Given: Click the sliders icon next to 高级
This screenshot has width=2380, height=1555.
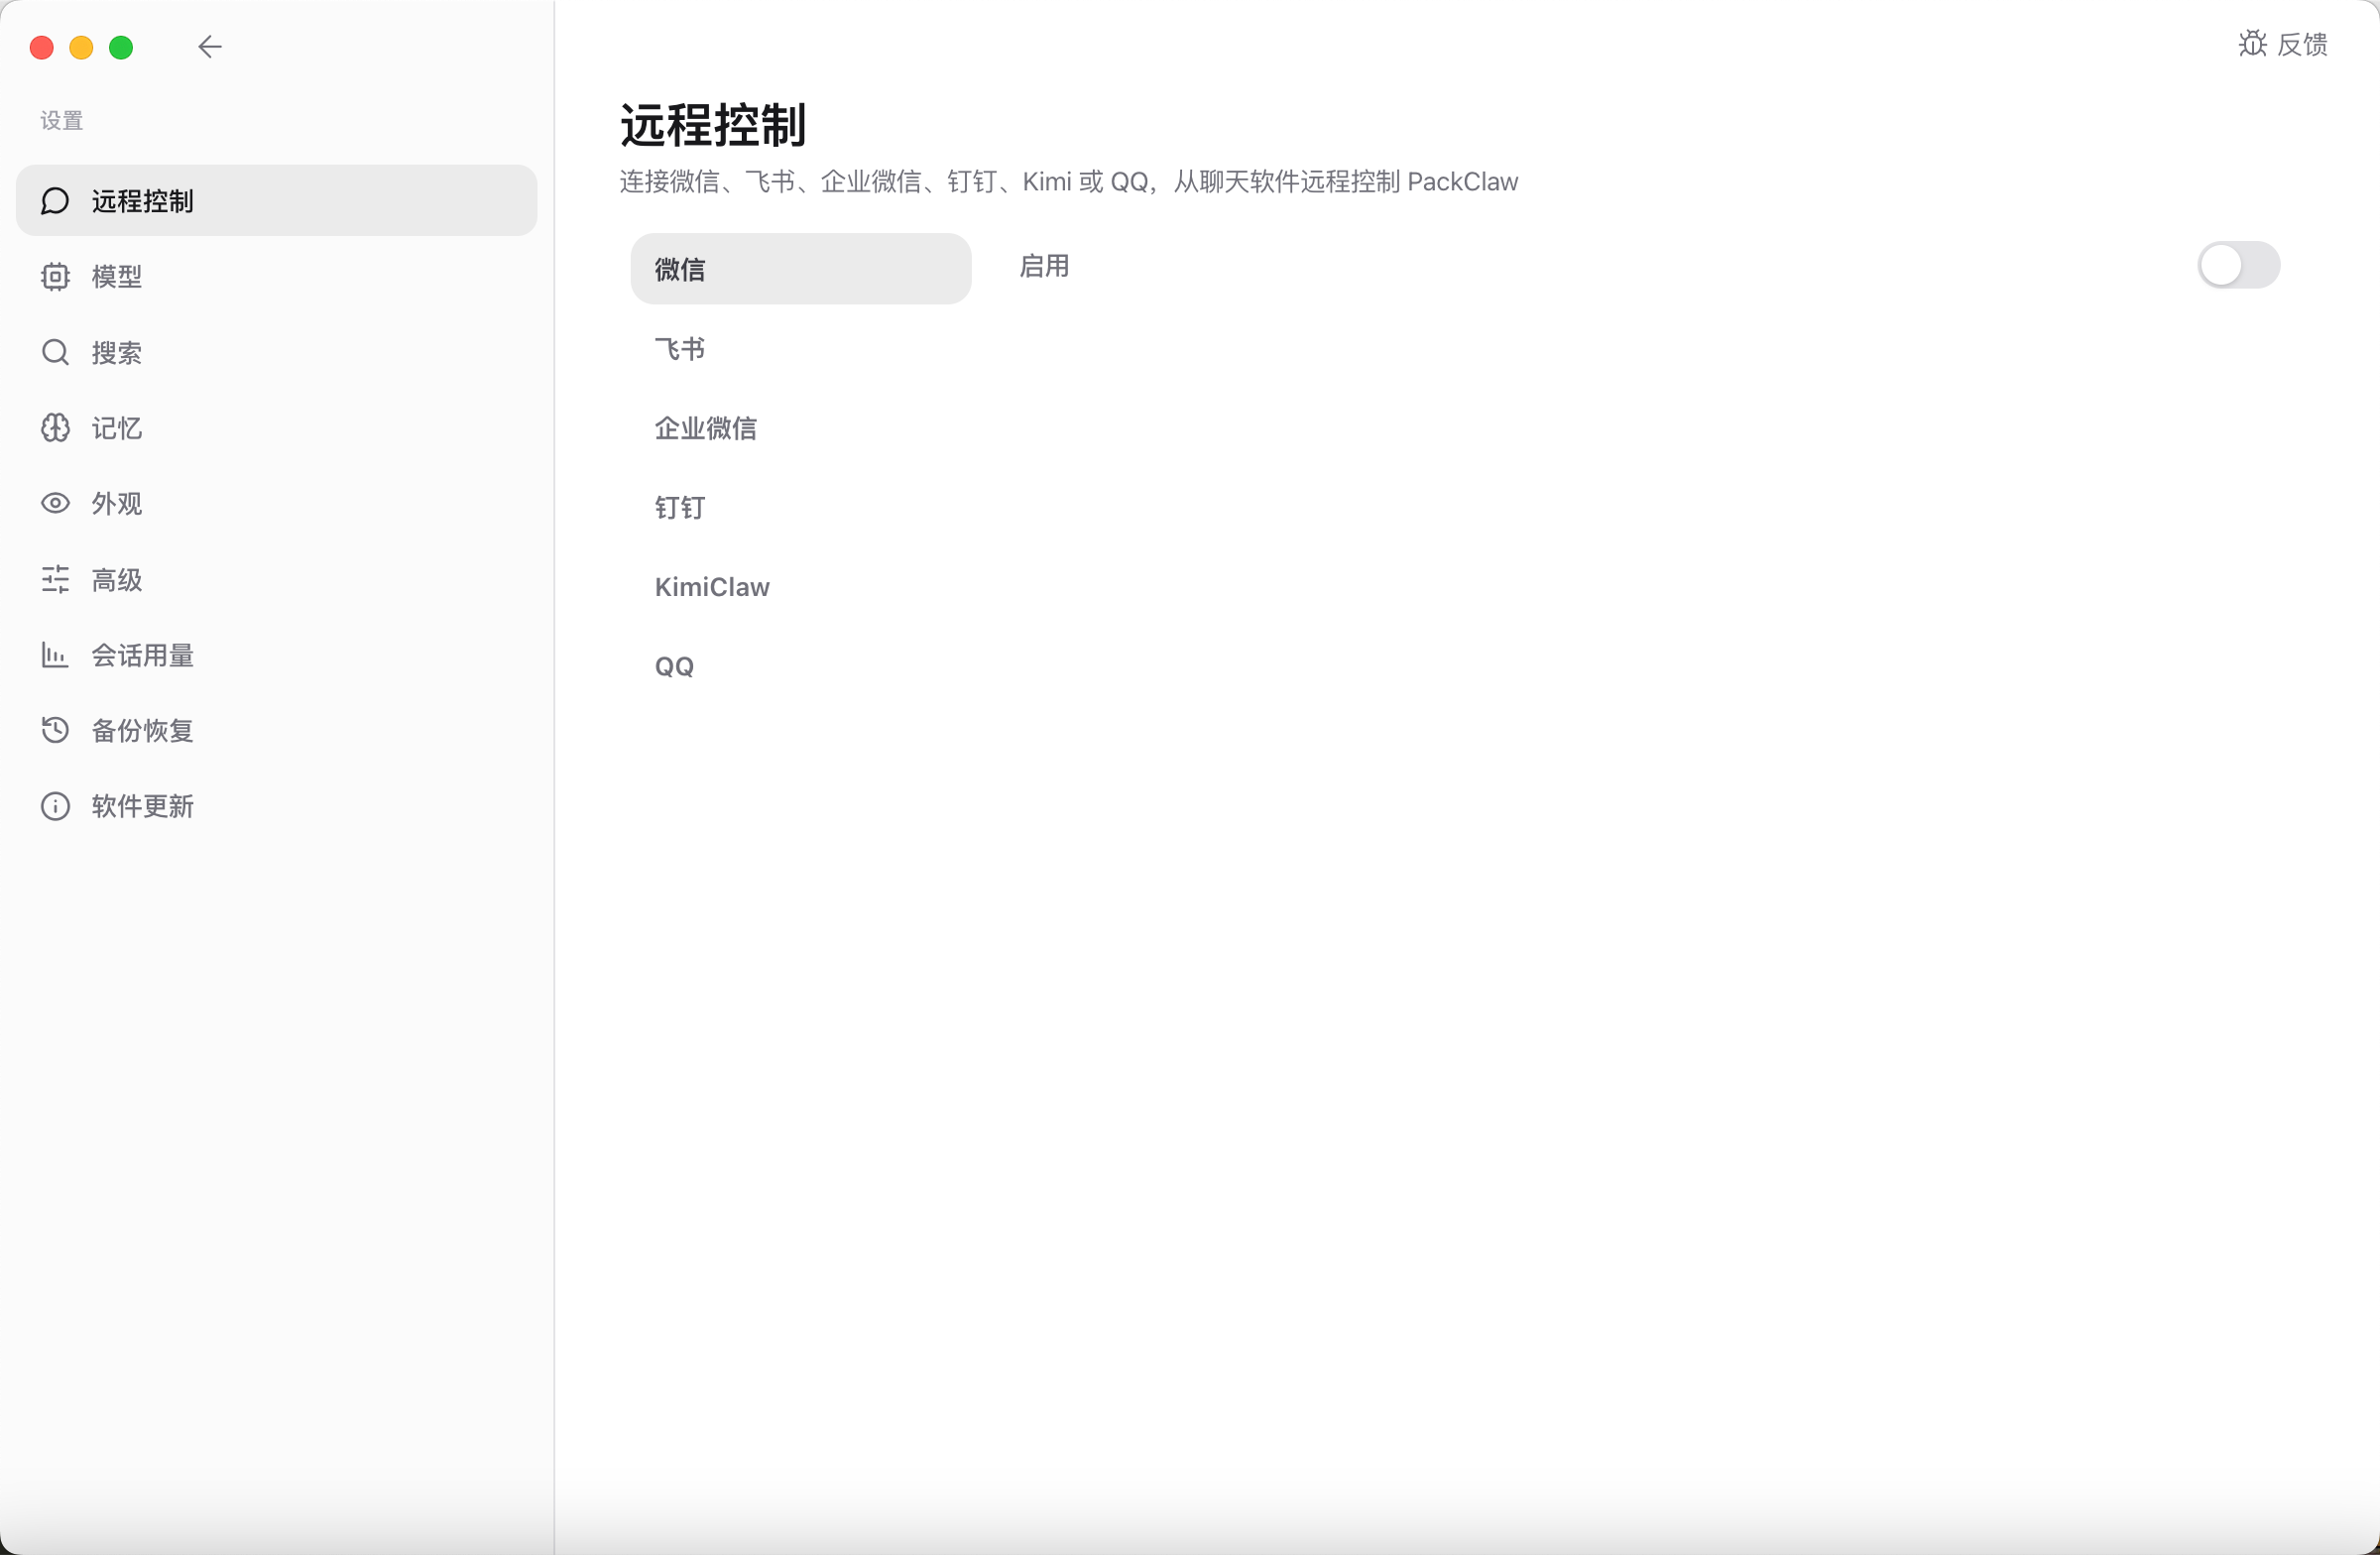Looking at the screenshot, I should (55, 579).
